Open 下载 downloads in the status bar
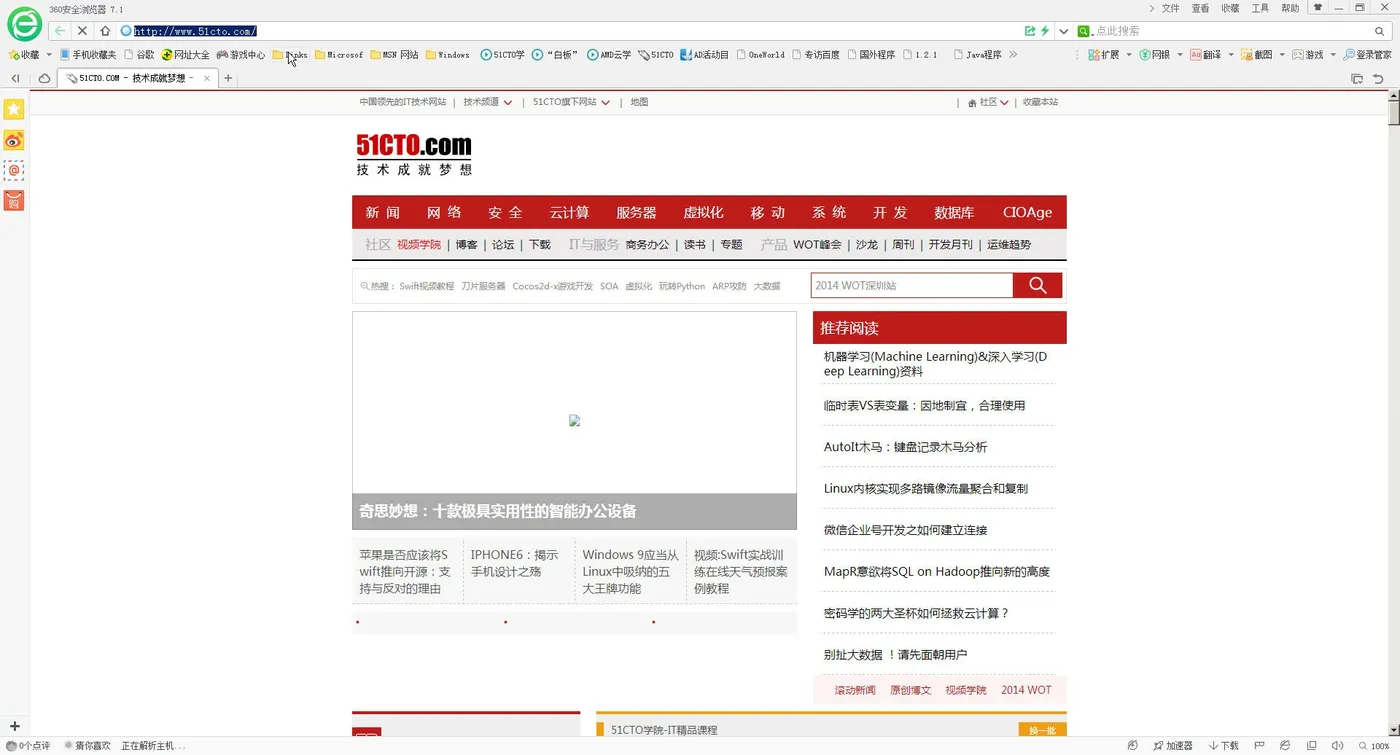Screen dimensions: 1400x755 (1224, 746)
